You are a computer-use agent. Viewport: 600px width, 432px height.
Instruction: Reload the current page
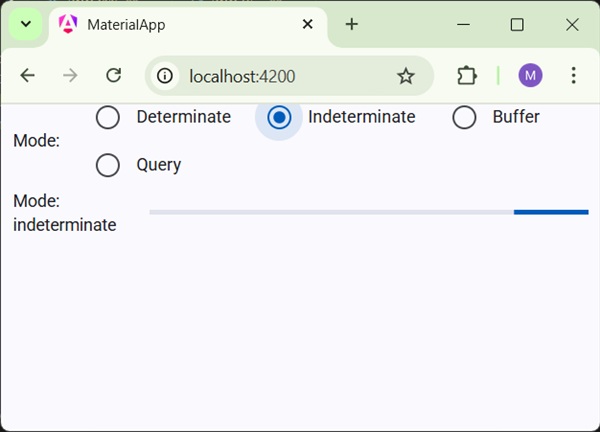(114, 76)
